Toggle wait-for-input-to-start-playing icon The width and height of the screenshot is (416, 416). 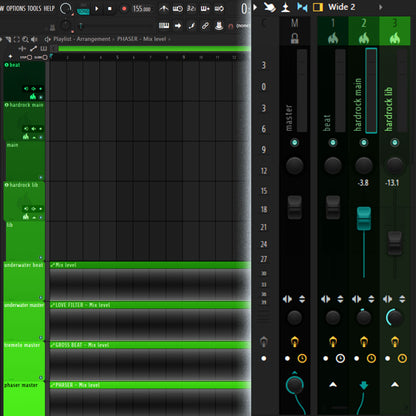[x=177, y=9]
